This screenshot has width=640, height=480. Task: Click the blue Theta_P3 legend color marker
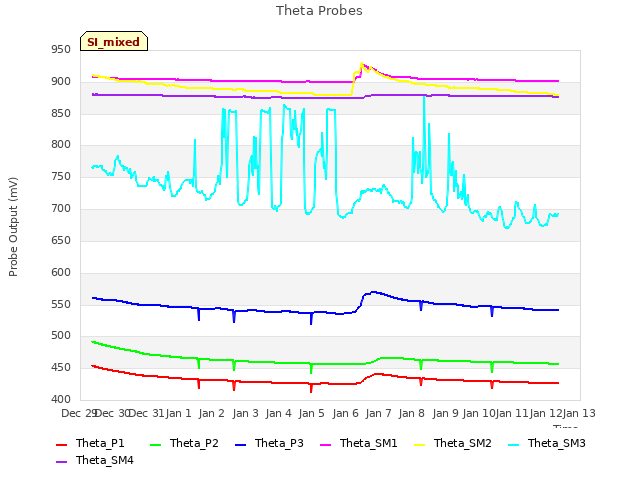pyautogui.click(x=240, y=444)
